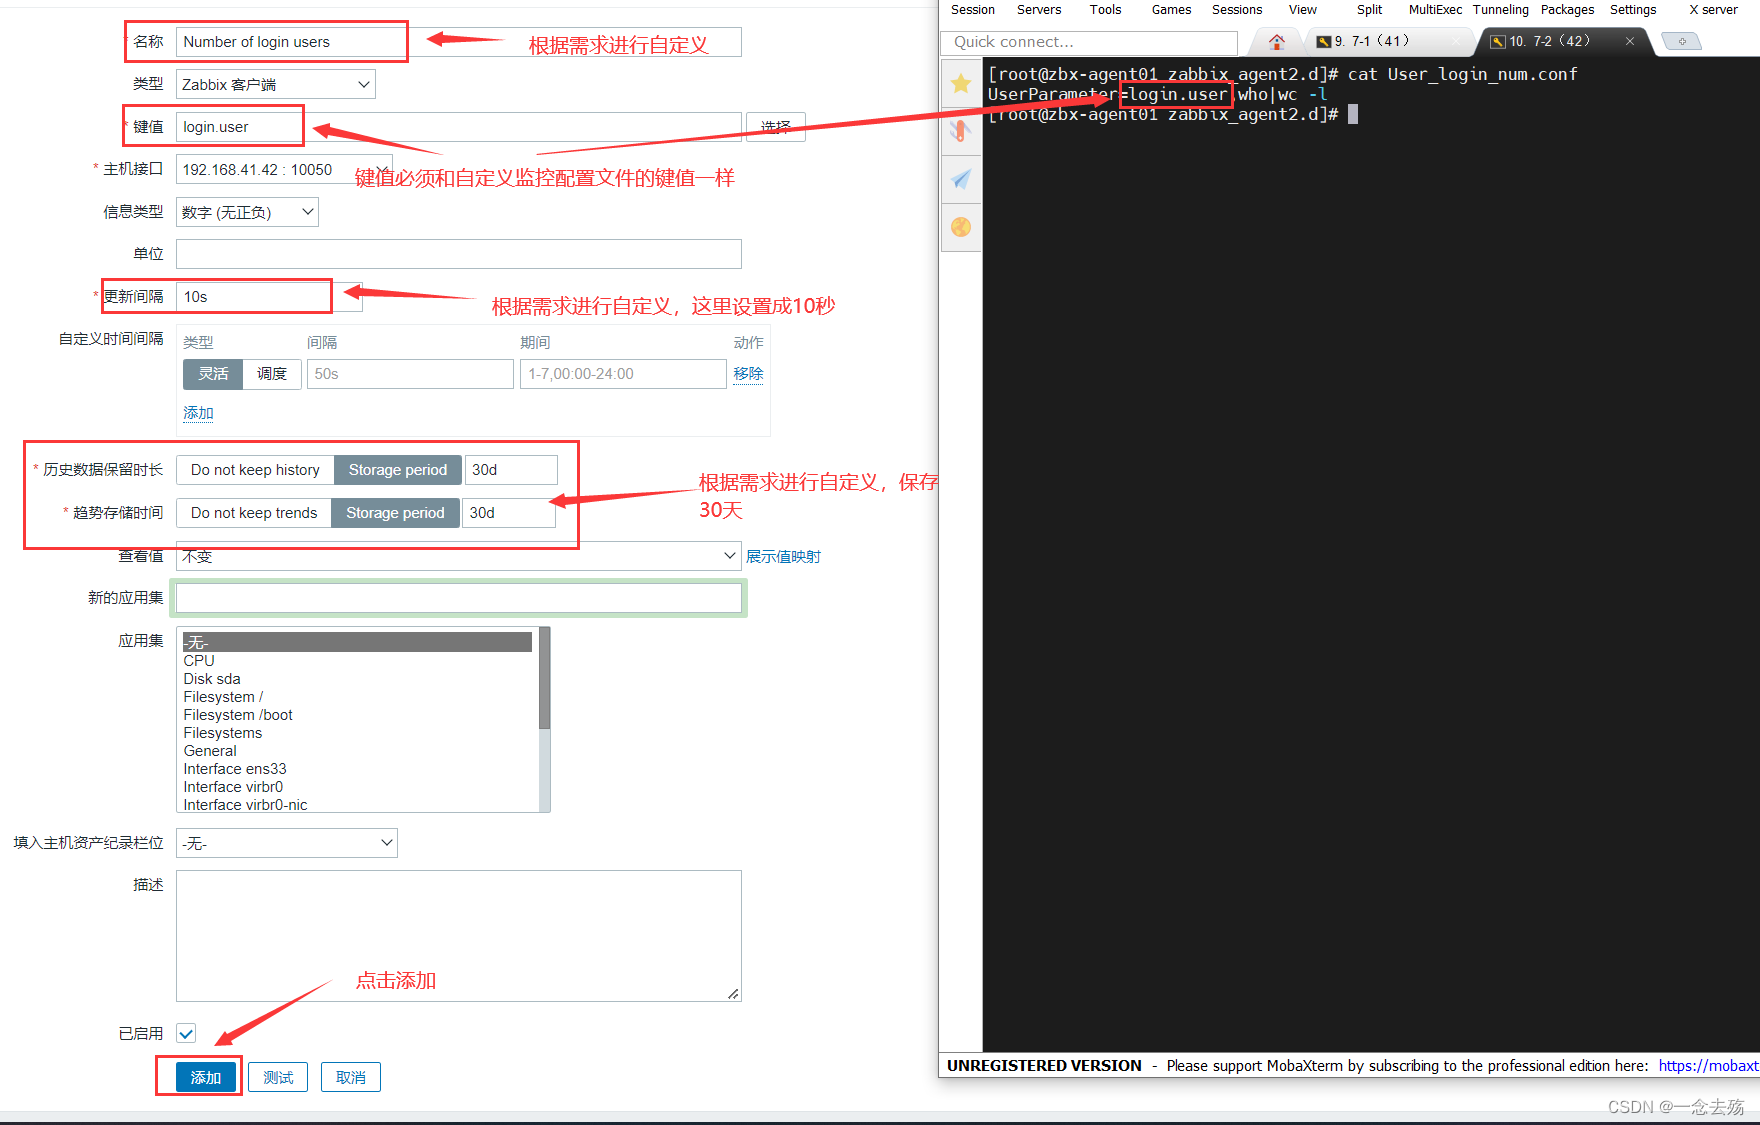Choose Storage period for trend storage
The width and height of the screenshot is (1760, 1125).
pos(395,513)
